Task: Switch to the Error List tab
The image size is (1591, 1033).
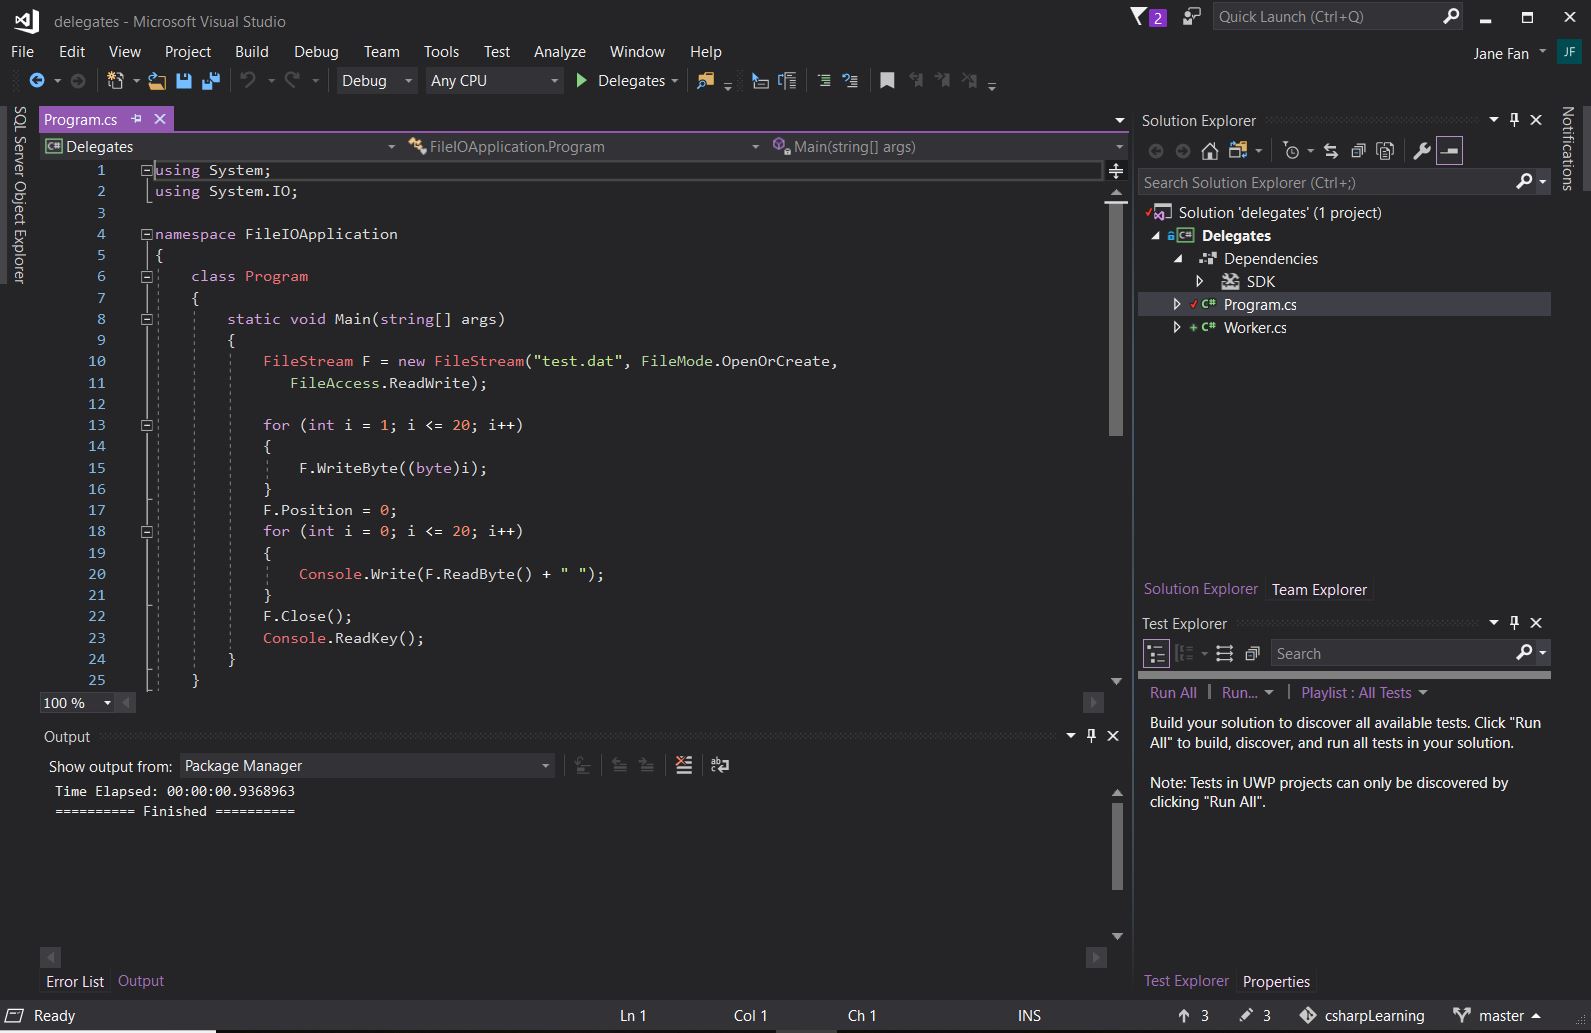Action: coord(75,982)
